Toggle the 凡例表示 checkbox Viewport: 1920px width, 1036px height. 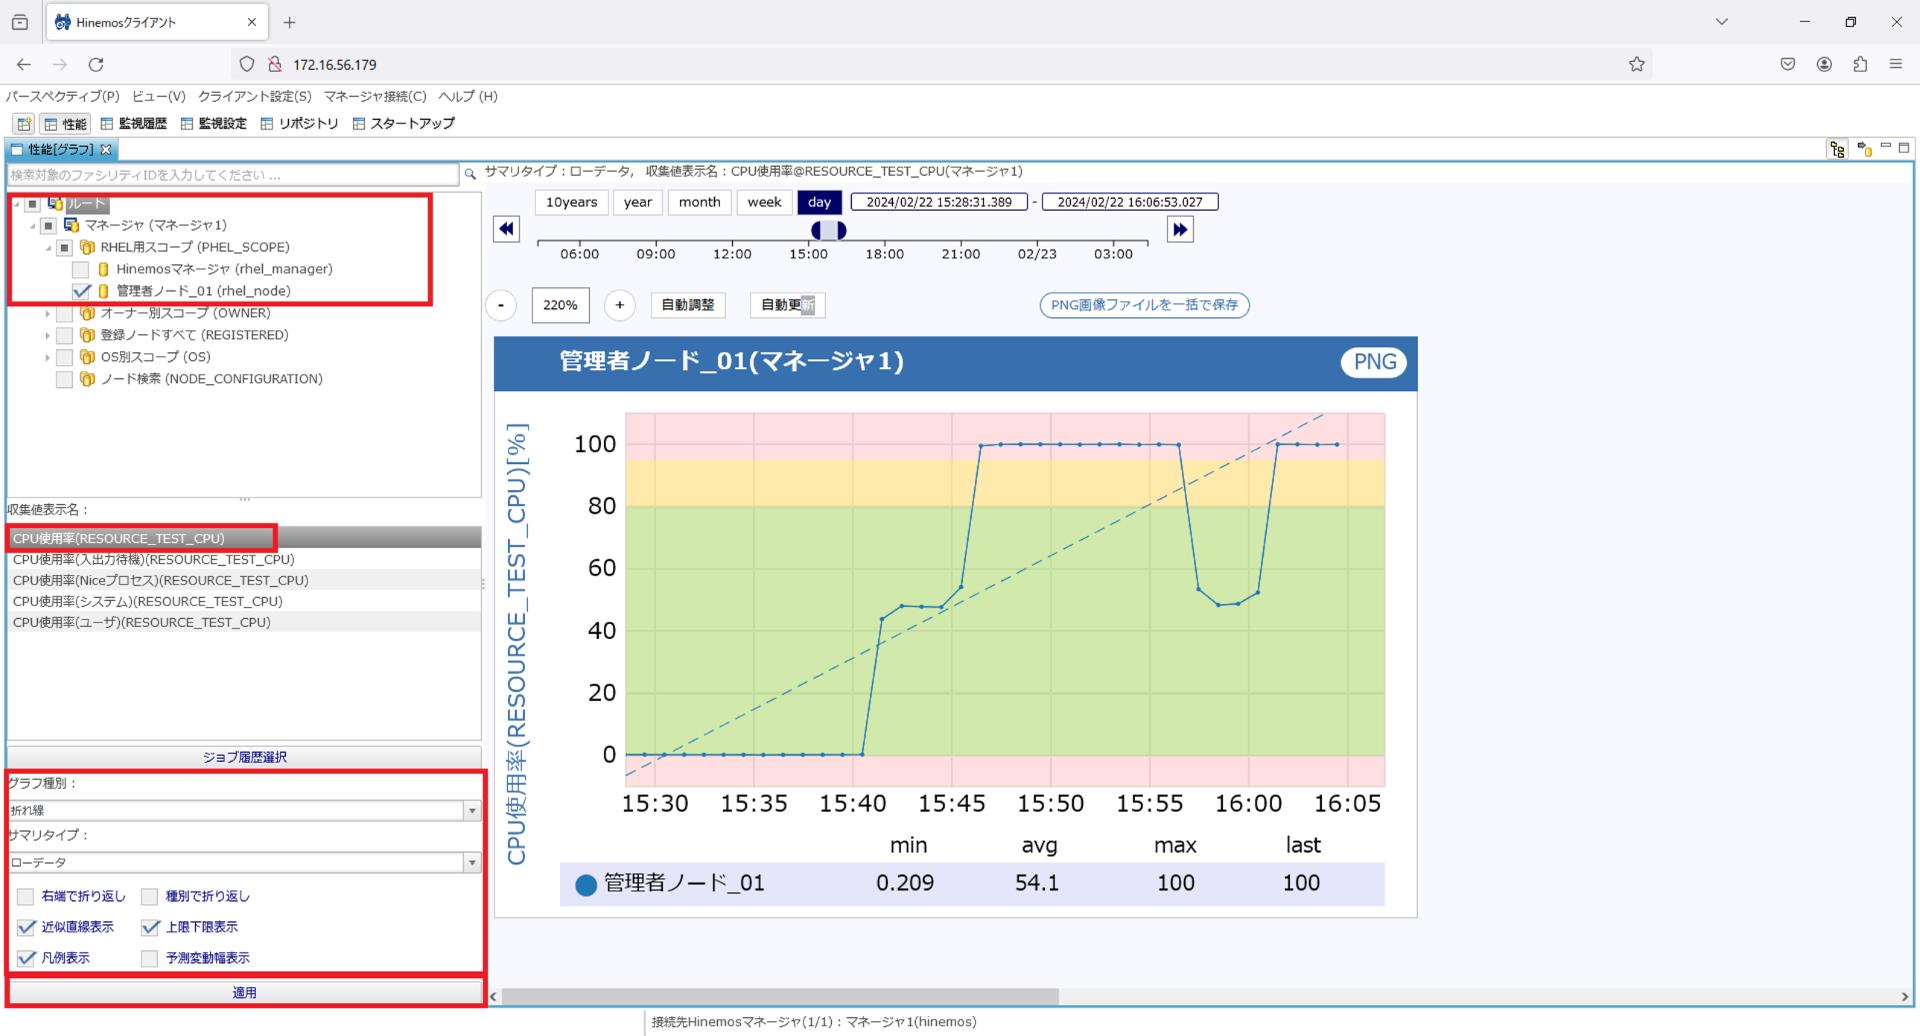(26, 958)
